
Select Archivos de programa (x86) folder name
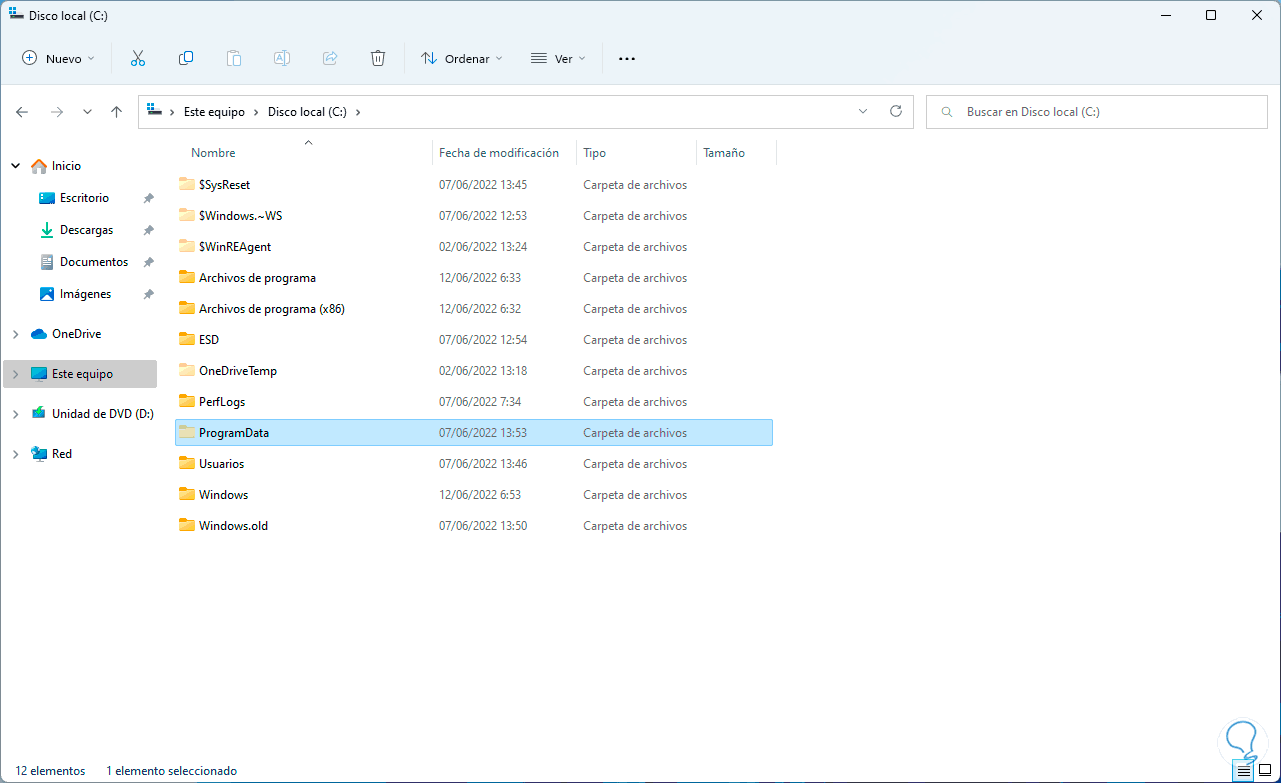(x=272, y=308)
